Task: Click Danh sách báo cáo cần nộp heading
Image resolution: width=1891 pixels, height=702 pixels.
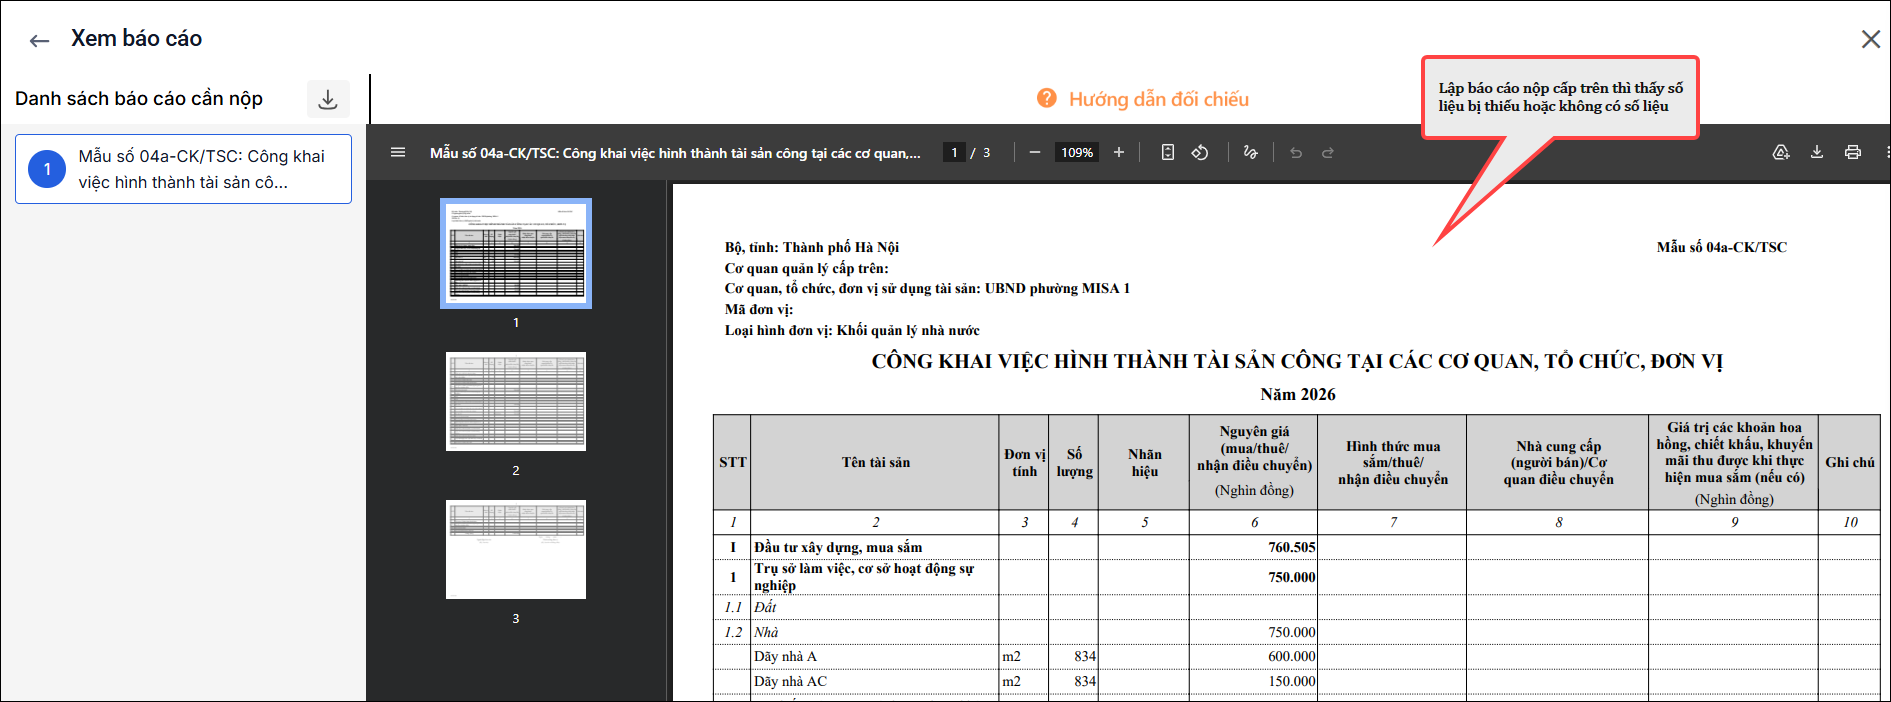Action: point(139,99)
